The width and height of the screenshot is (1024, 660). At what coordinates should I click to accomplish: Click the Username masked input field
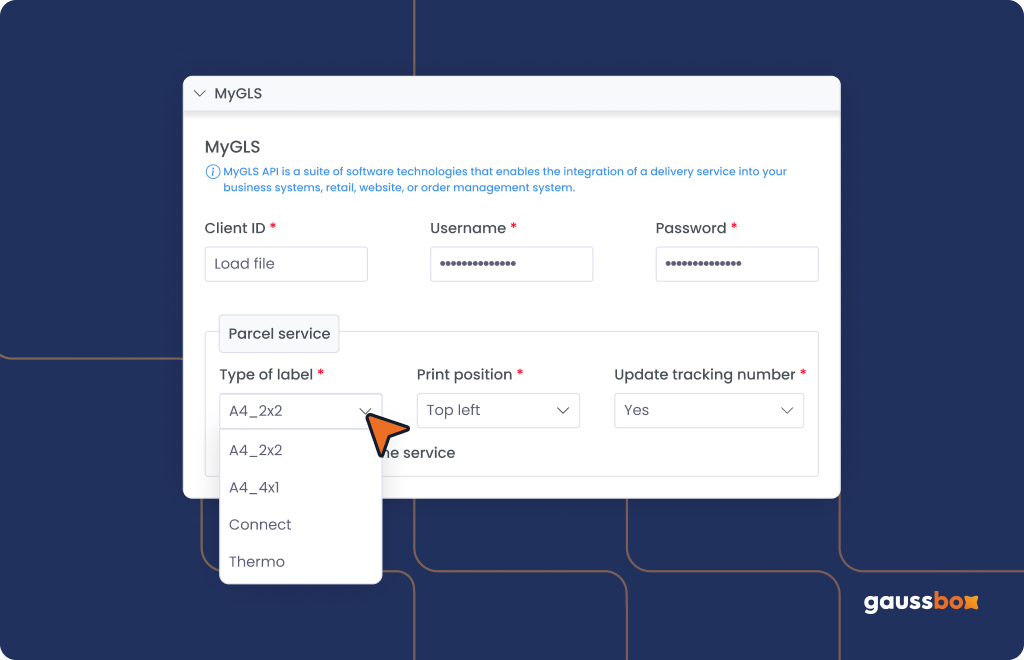511,264
